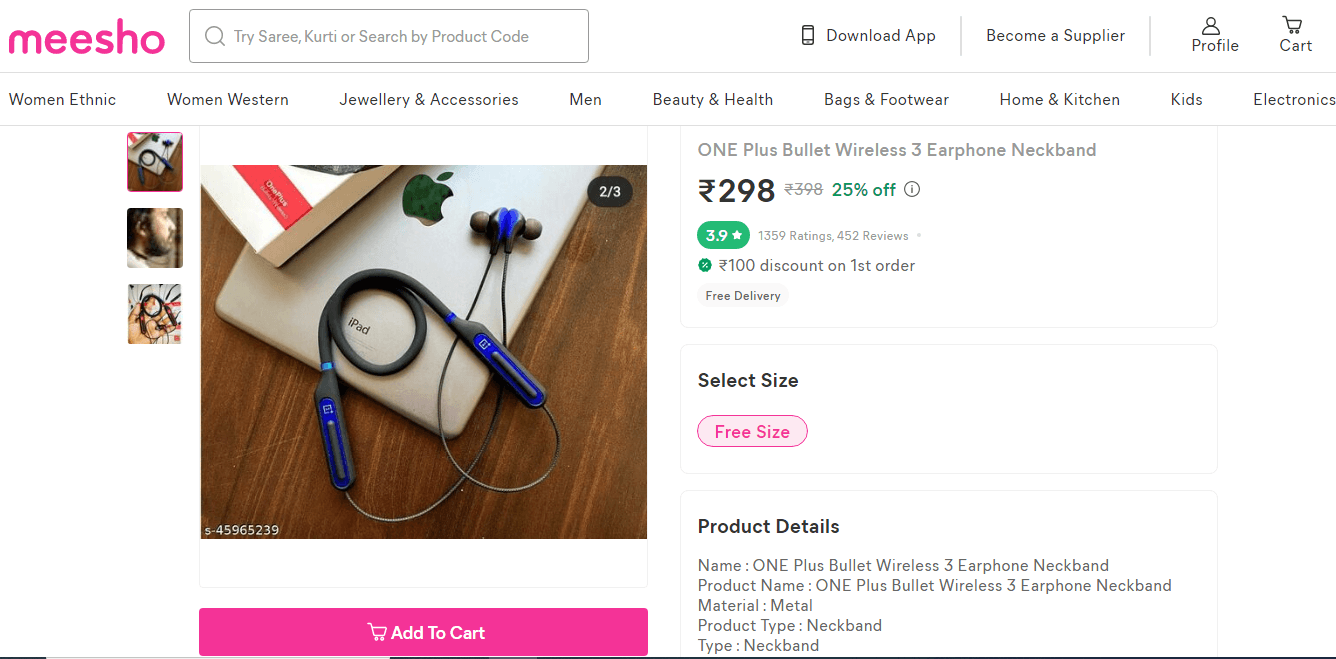The image size is (1336, 659).
Task: Expand the Women Ethnic category
Action: pos(62,100)
